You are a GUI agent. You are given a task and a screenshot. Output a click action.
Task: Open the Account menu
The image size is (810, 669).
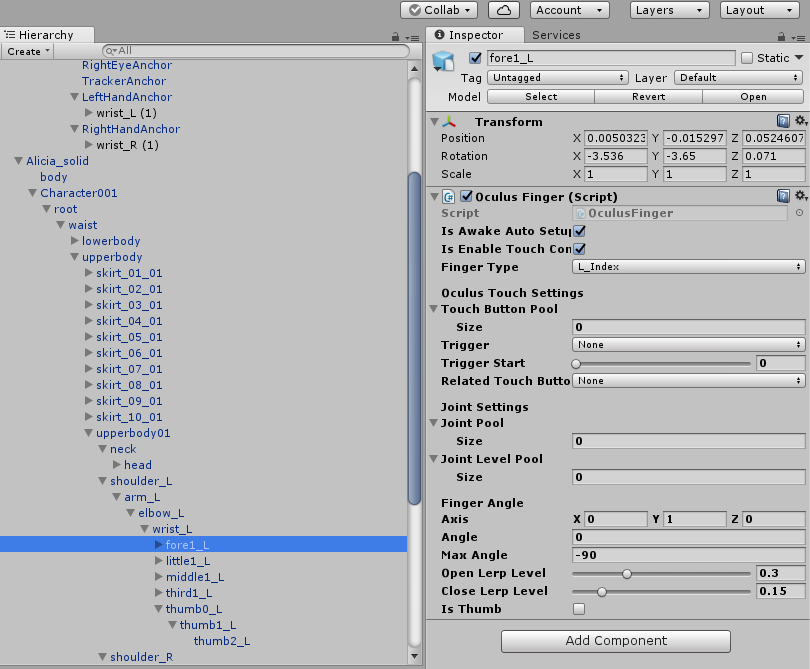569,10
